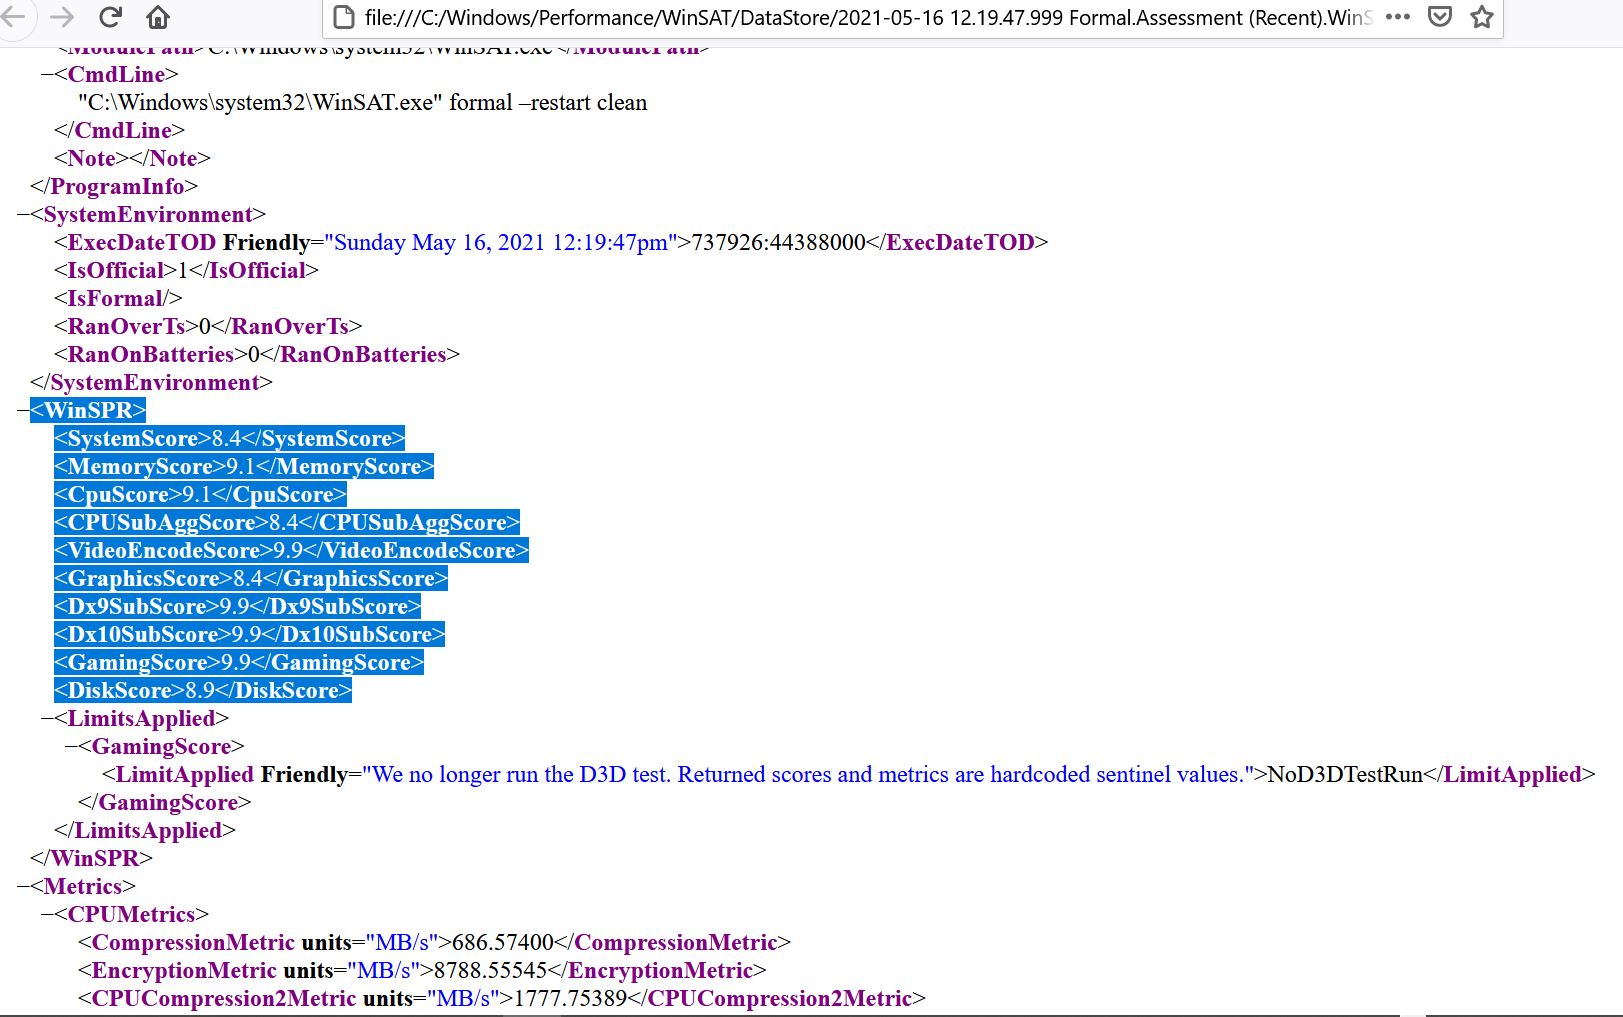The height and width of the screenshot is (1017, 1623).
Task: Open the page actions three-dot menu
Action: point(1398,17)
